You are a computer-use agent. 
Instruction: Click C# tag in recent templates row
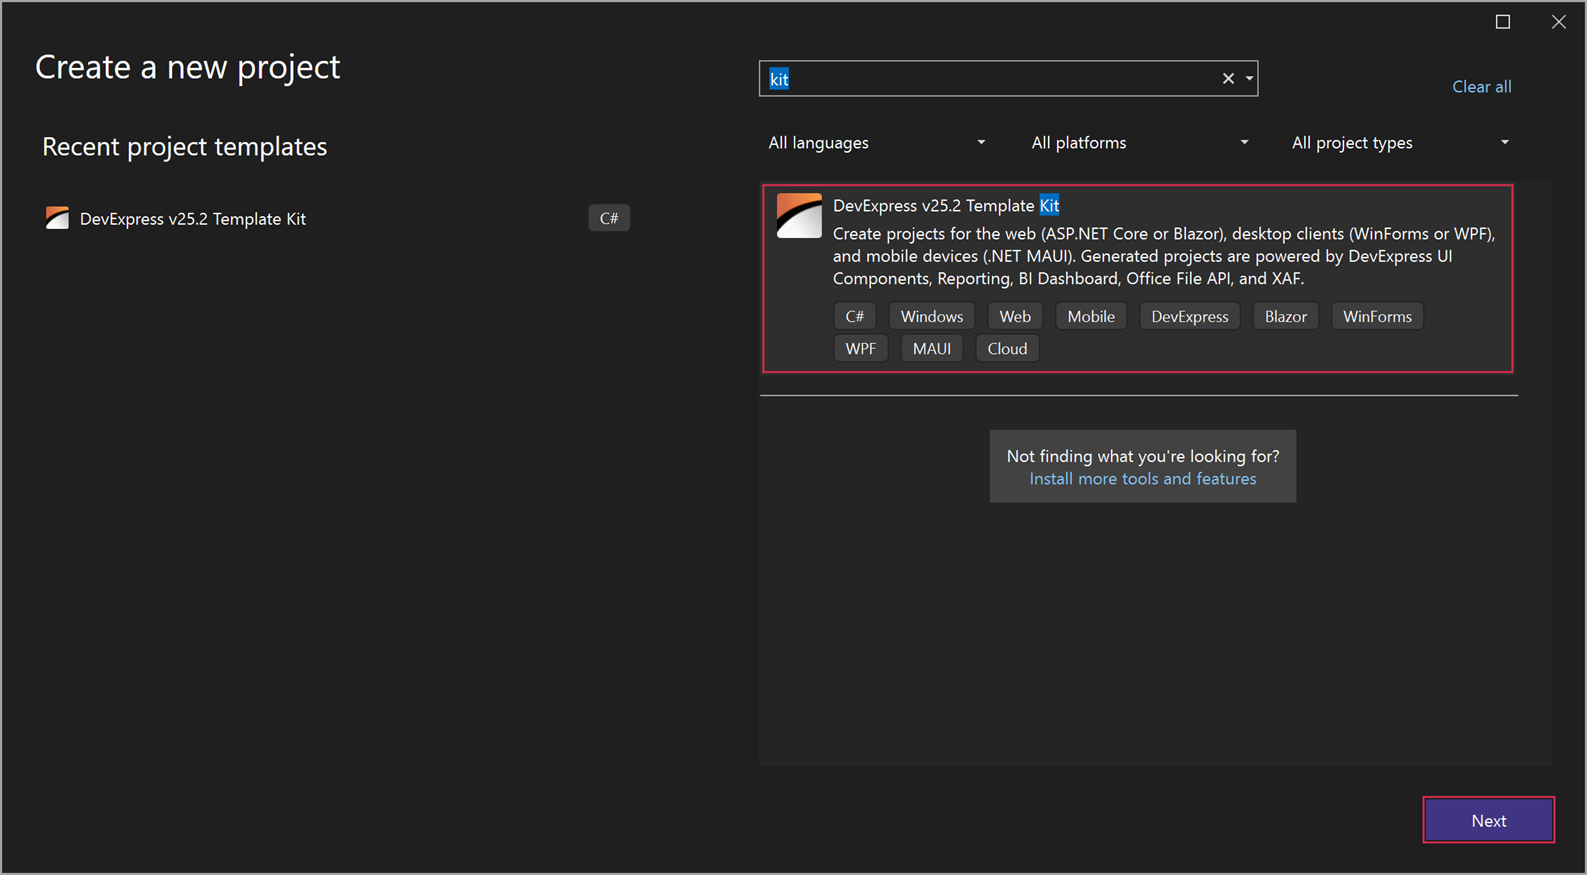pos(609,218)
